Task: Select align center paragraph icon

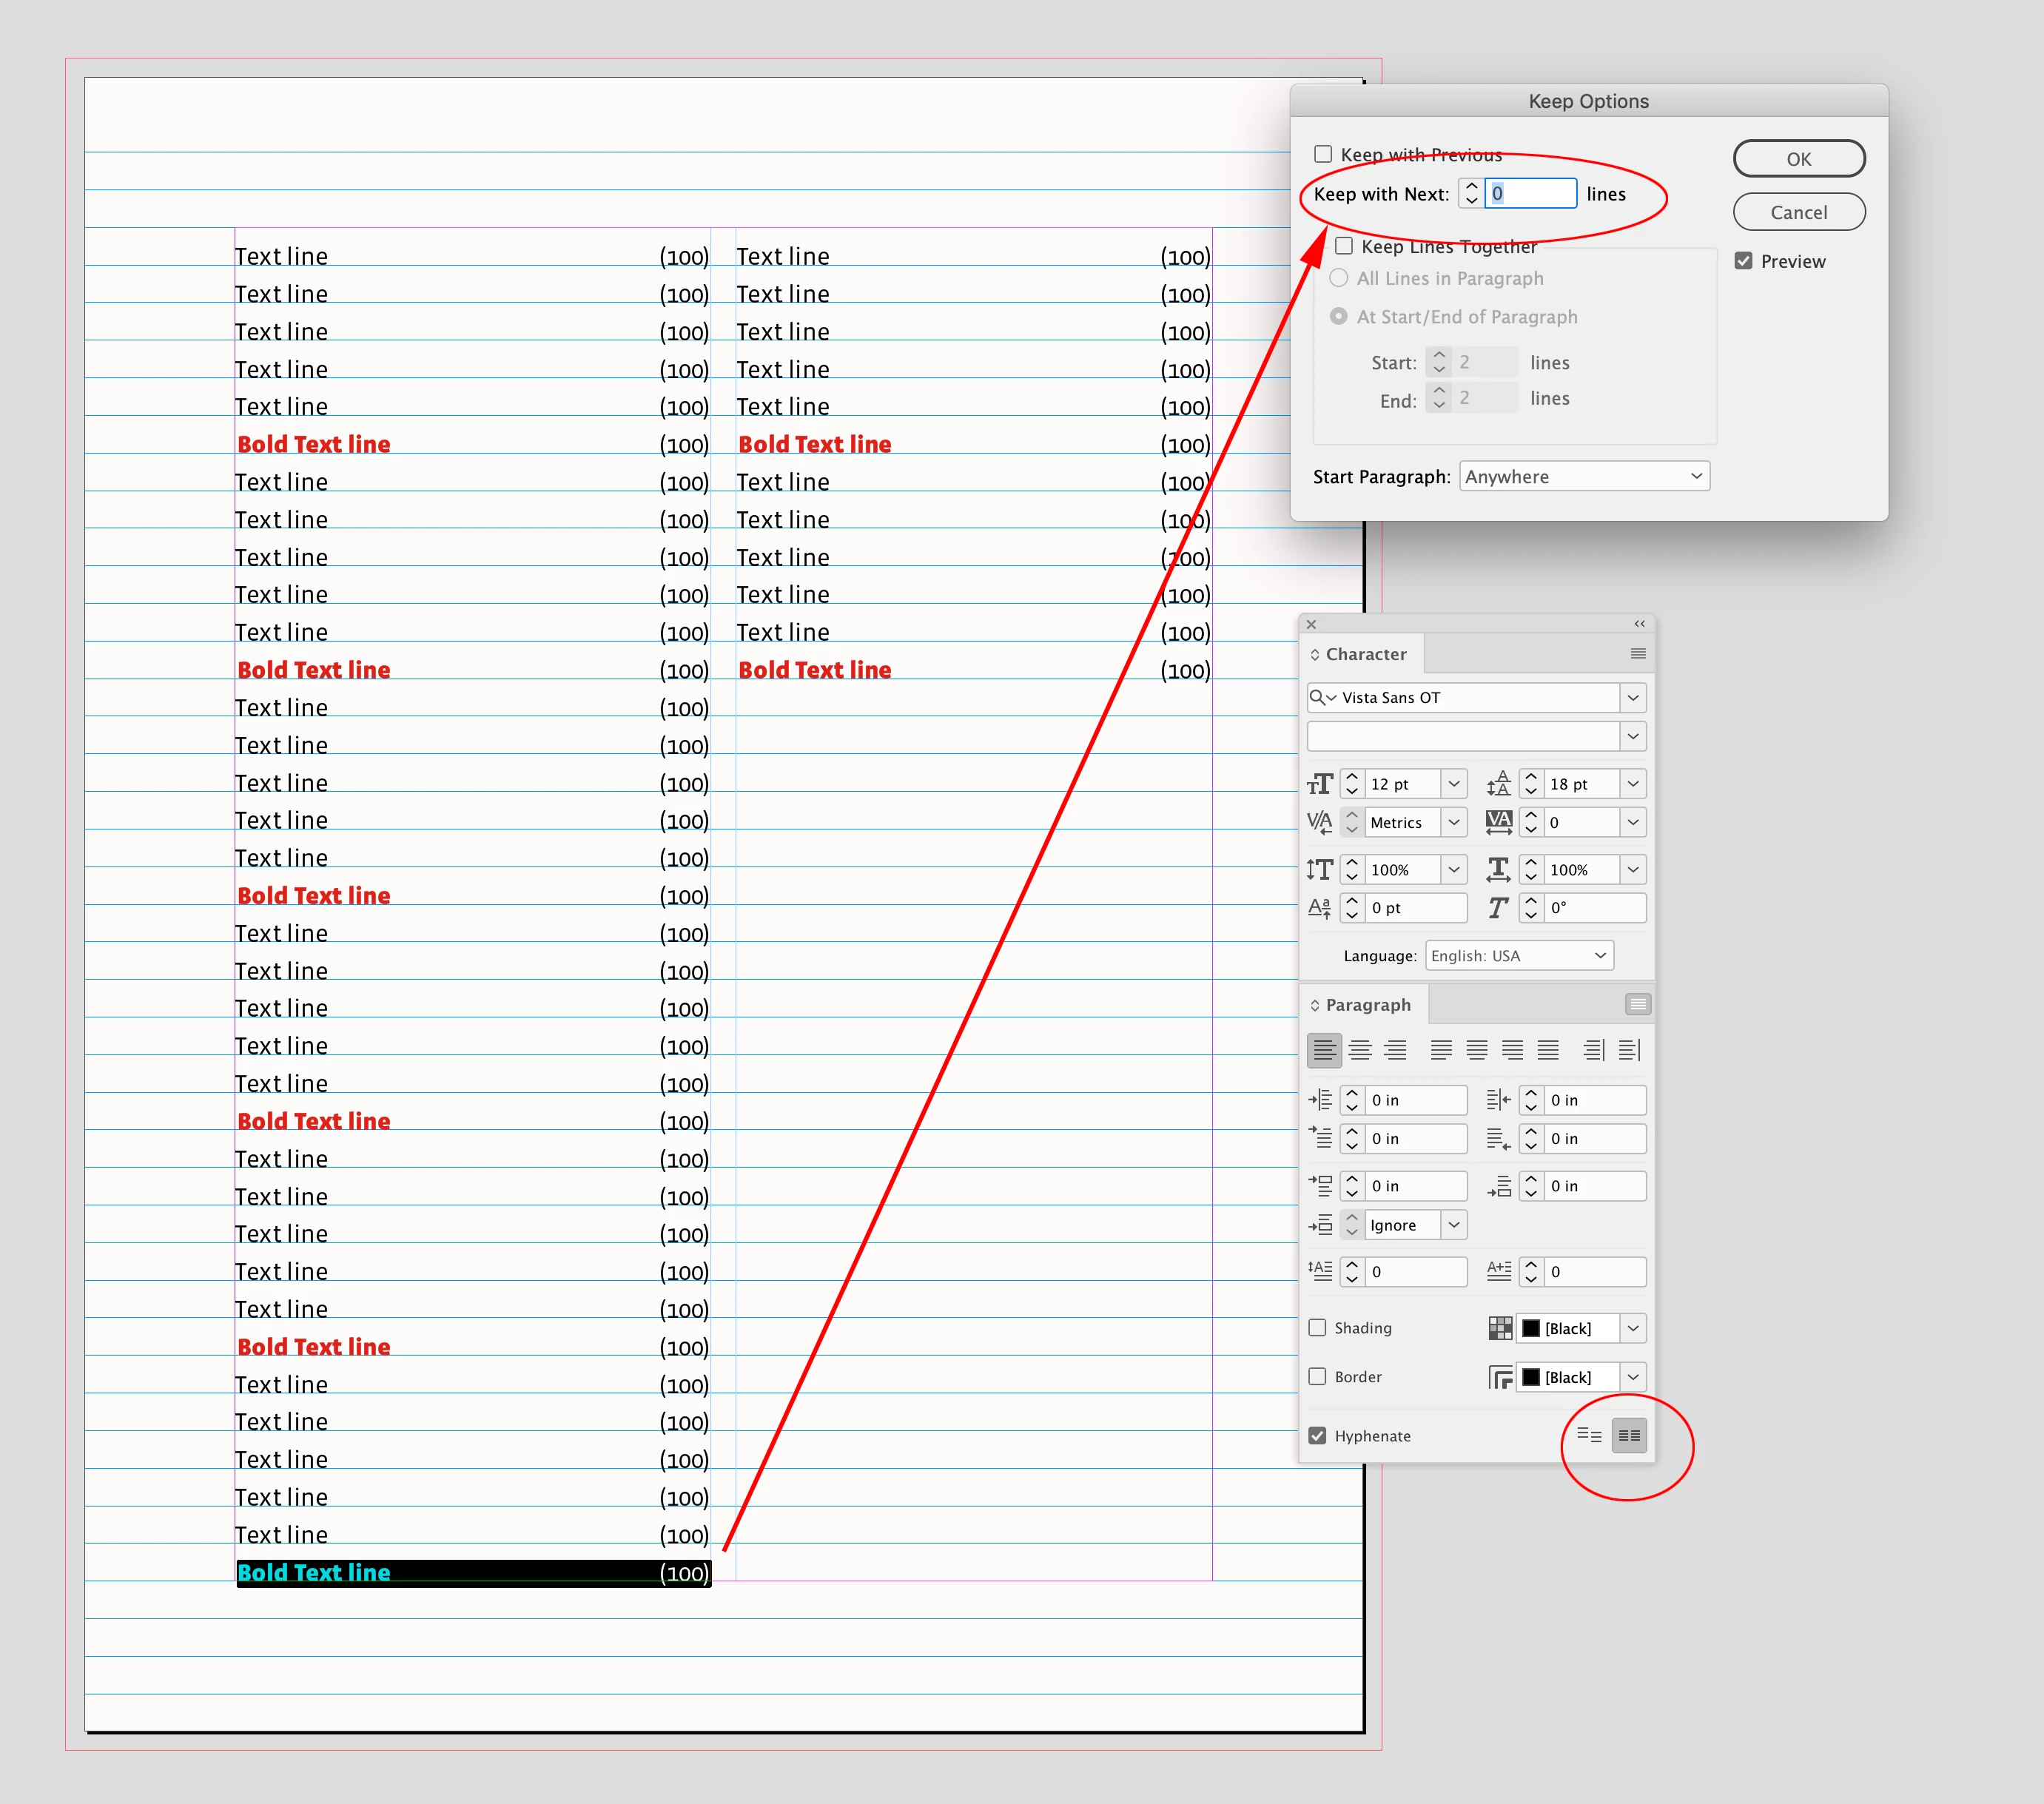Action: pos(1360,1050)
